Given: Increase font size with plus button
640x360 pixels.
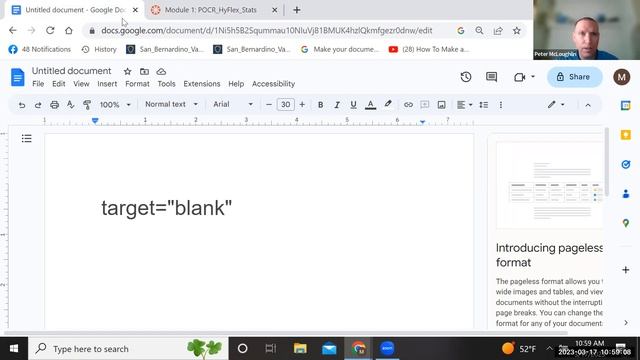Looking at the screenshot, I should [302, 105].
